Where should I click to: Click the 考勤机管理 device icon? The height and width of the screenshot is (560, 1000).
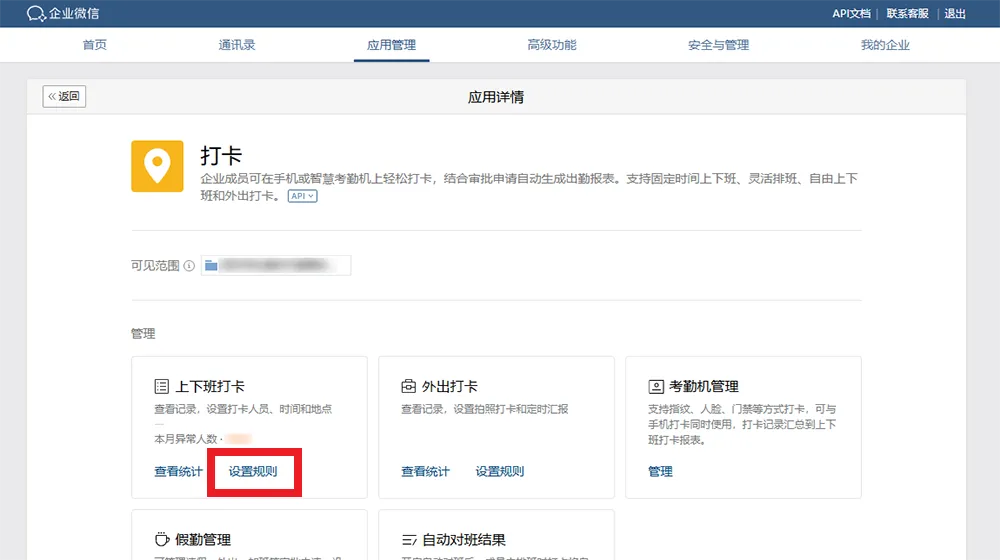pyautogui.click(x=656, y=387)
